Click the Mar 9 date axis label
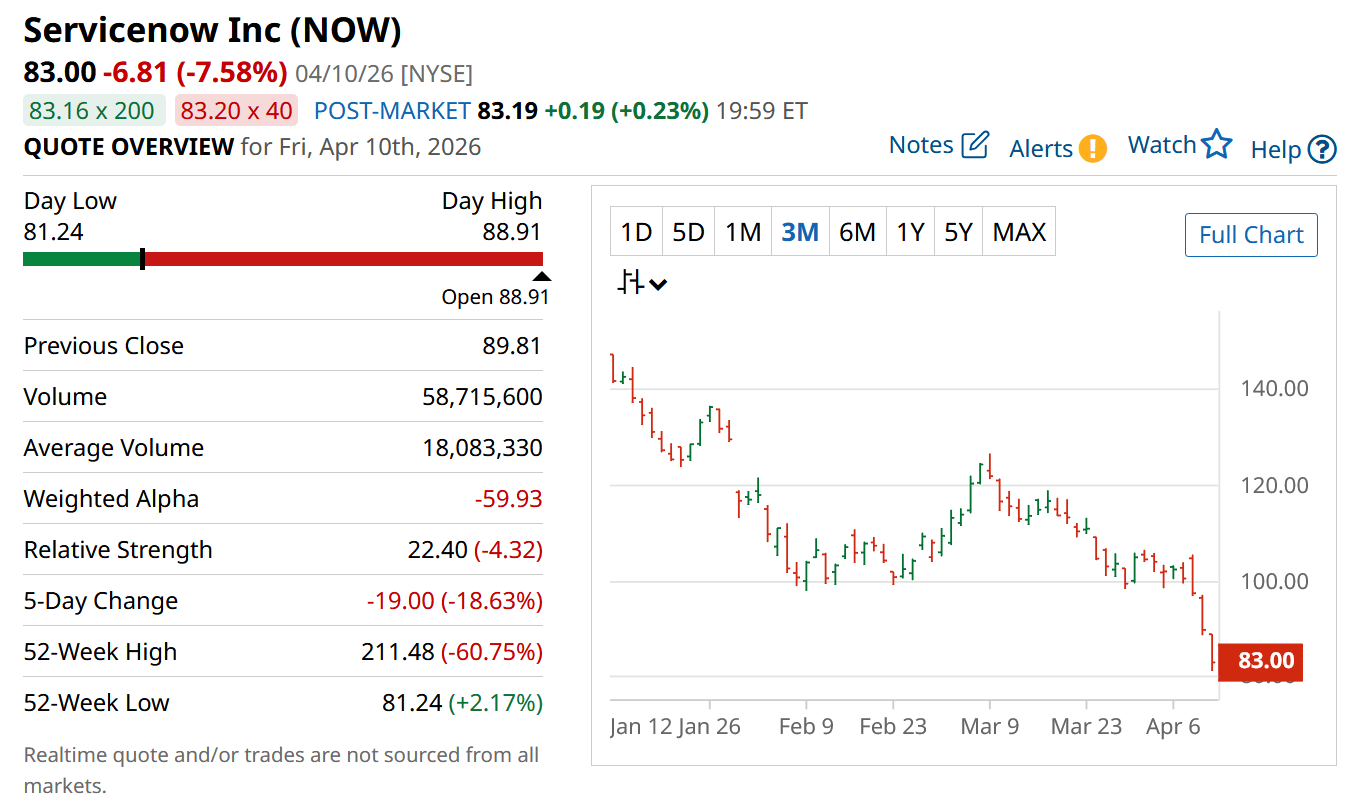This screenshot has width=1352, height=810. click(x=990, y=726)
